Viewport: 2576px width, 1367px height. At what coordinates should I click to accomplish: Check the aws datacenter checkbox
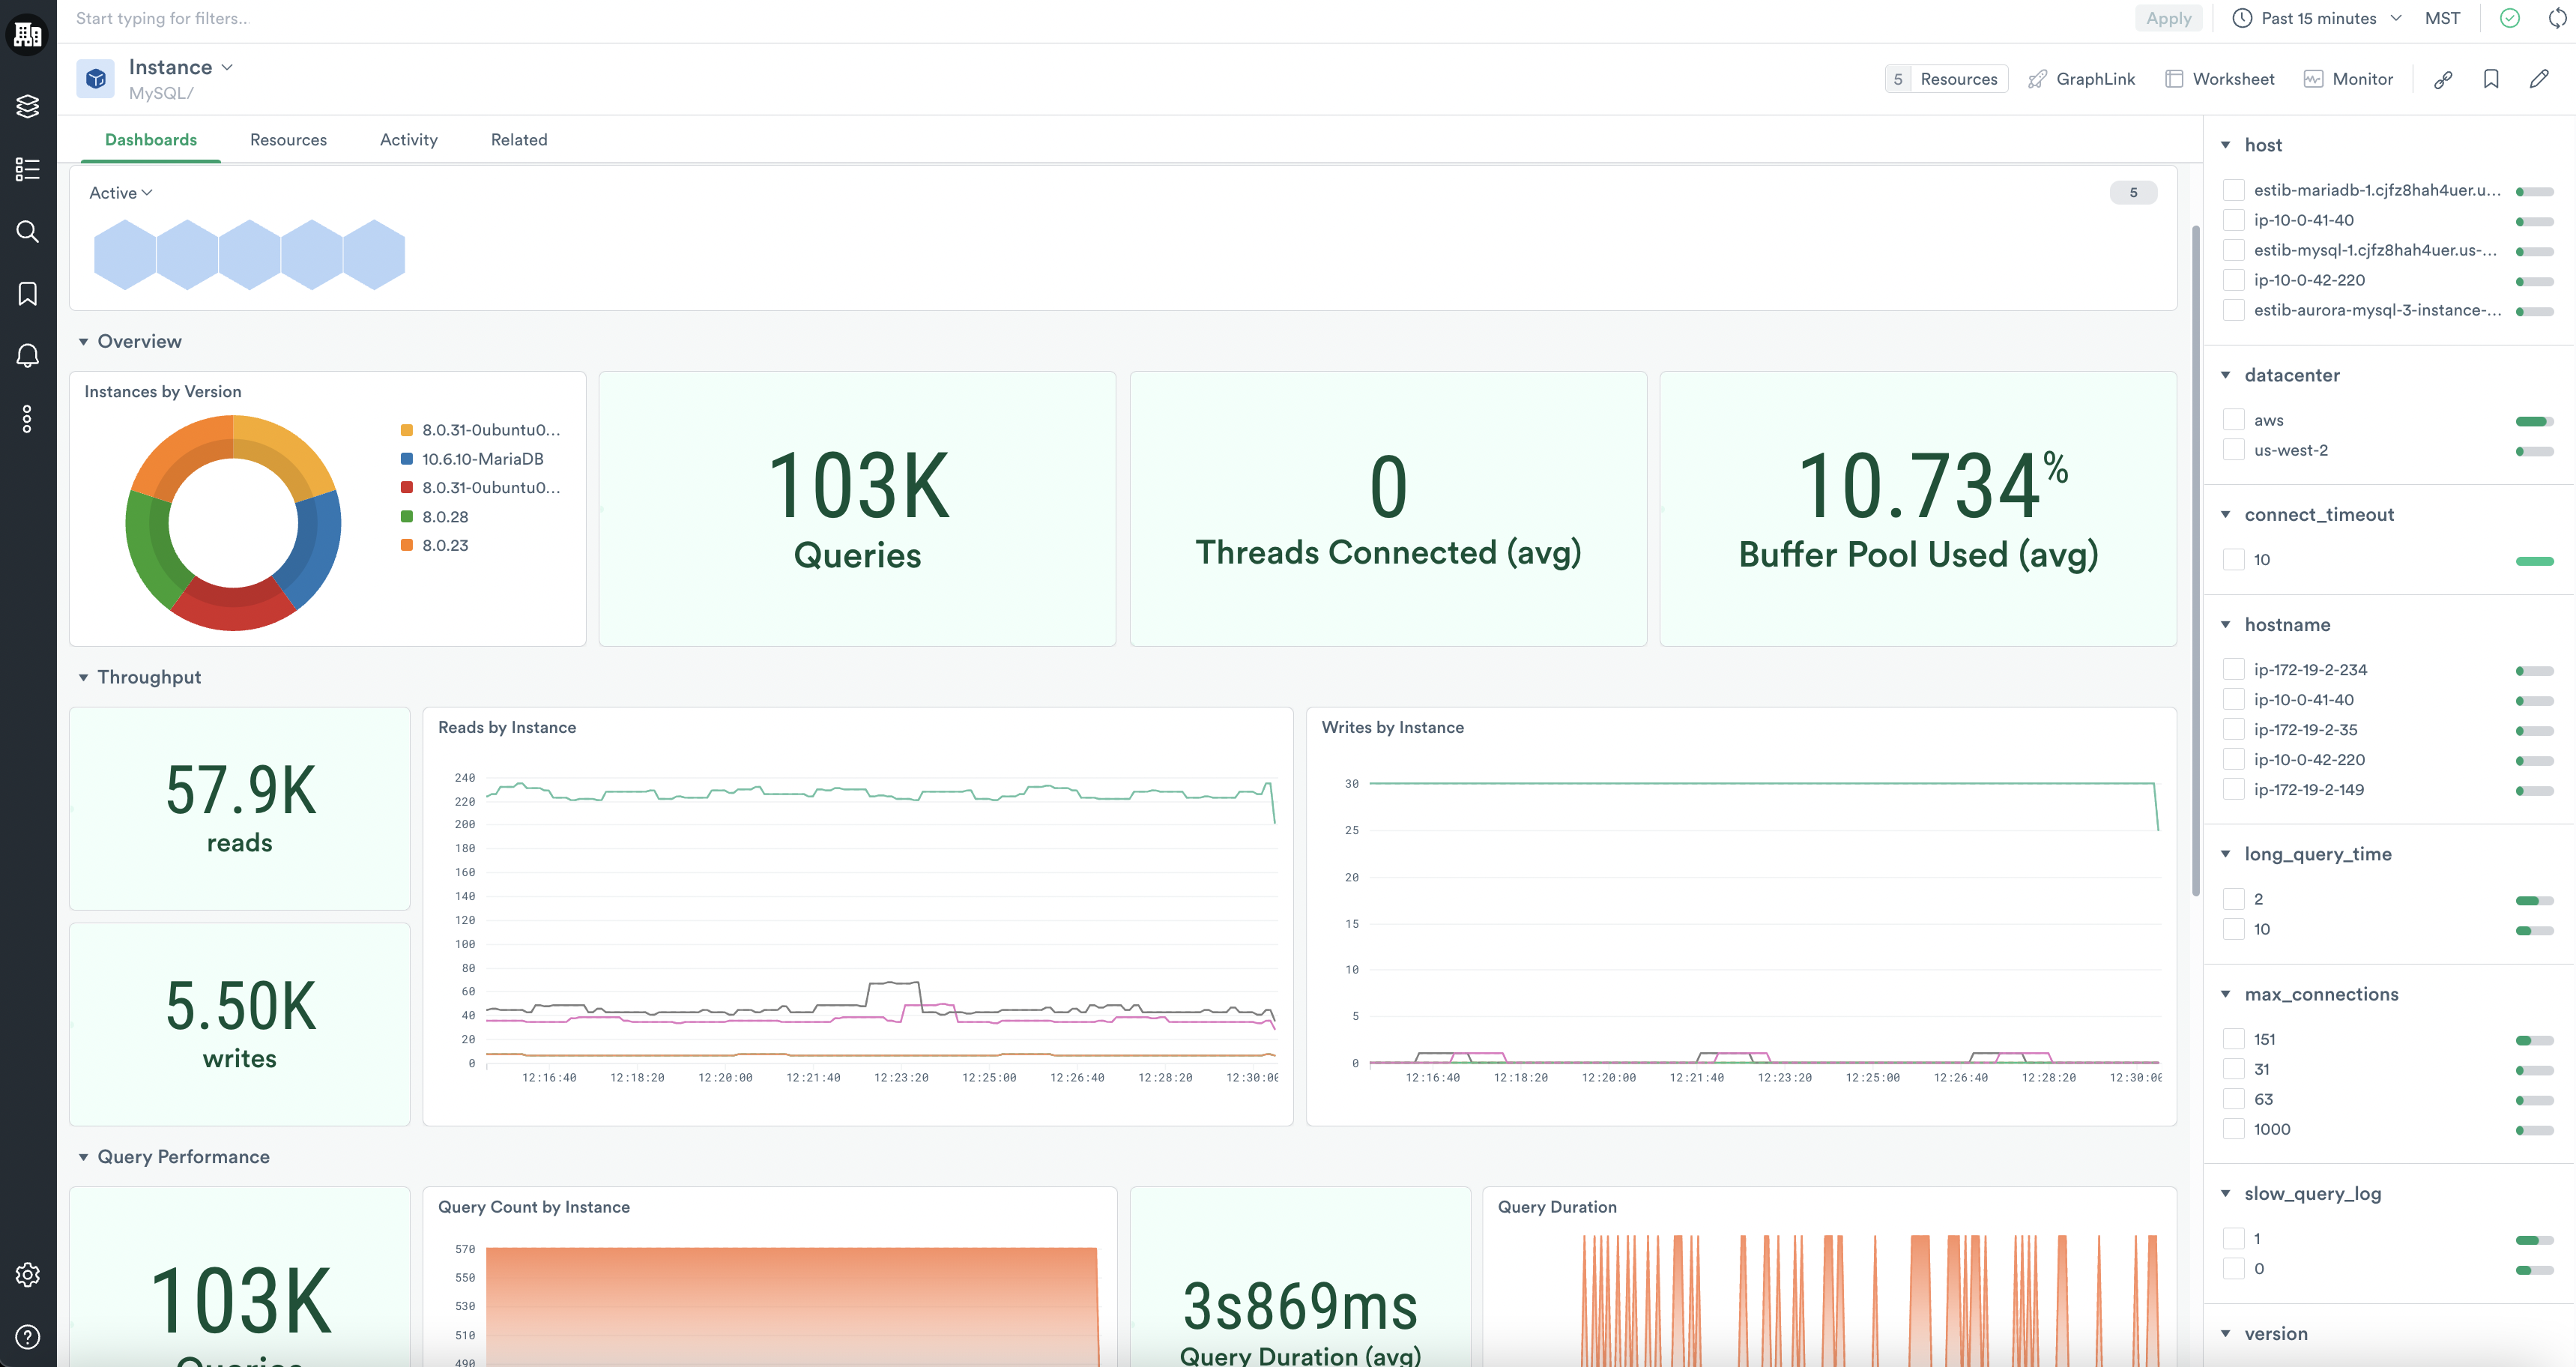click(x=2233, y=420)
